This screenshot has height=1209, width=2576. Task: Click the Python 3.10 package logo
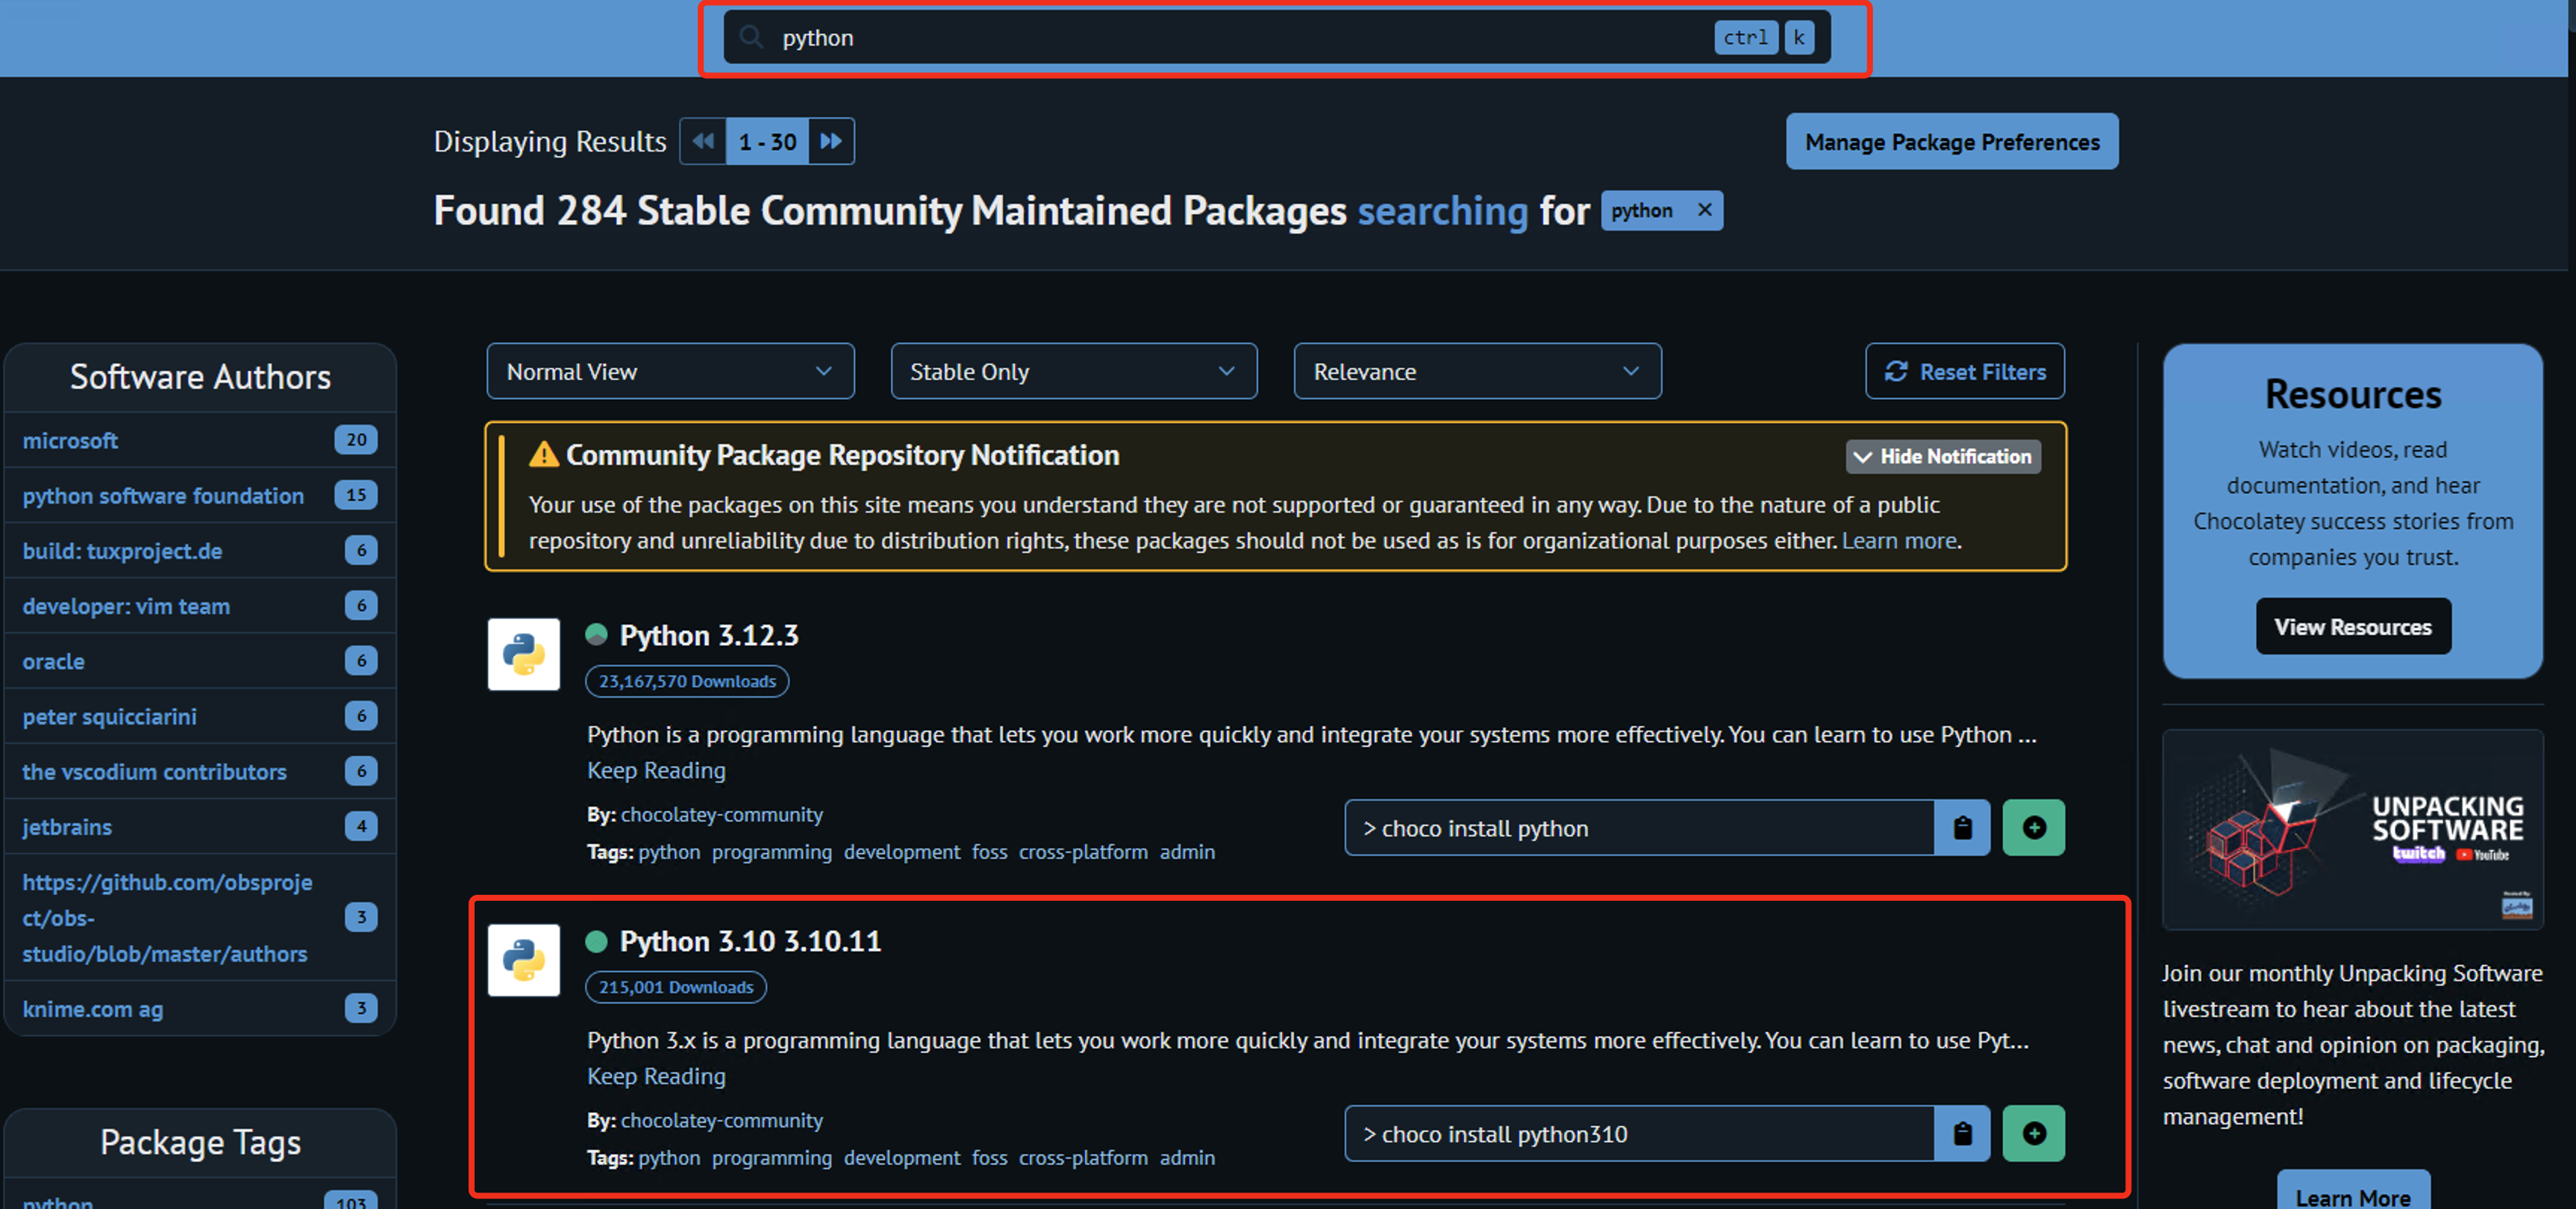coord(523,960)
